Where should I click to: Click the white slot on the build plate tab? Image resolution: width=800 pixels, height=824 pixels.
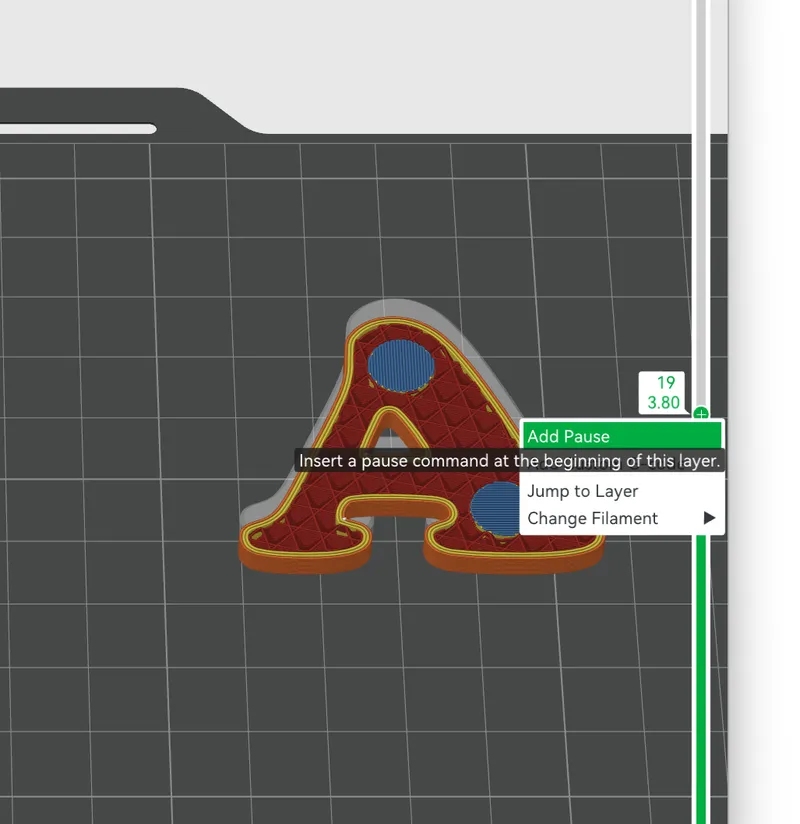(x=78, y=129)
